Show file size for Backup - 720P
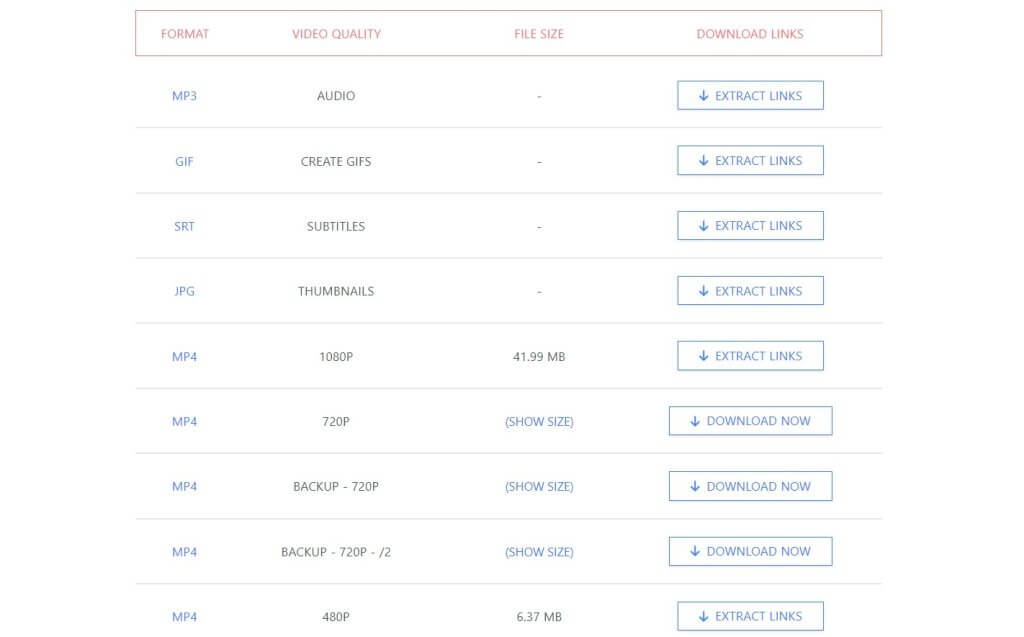 click(539, 487)
